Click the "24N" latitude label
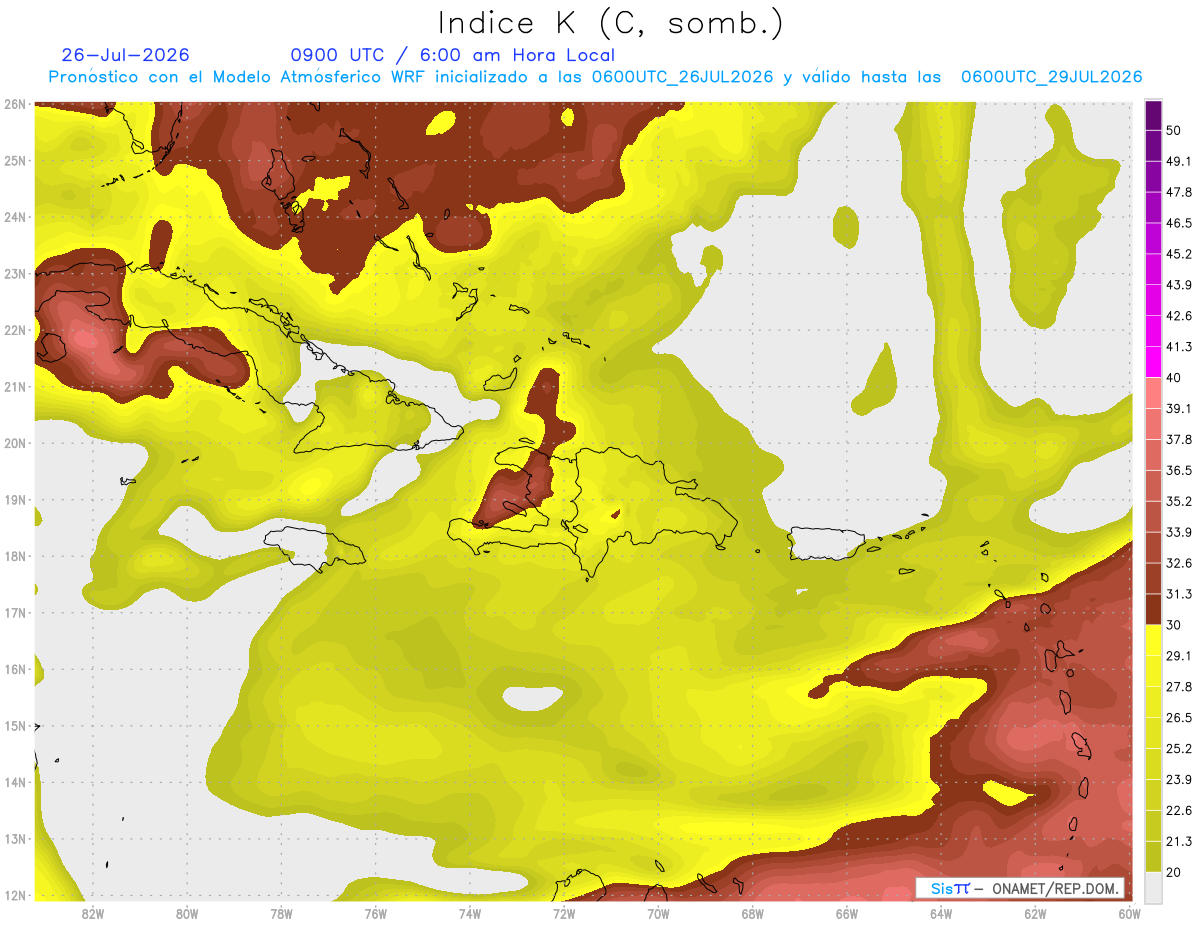The height and width of the screenshot is (927, 1200). point(15,217)
